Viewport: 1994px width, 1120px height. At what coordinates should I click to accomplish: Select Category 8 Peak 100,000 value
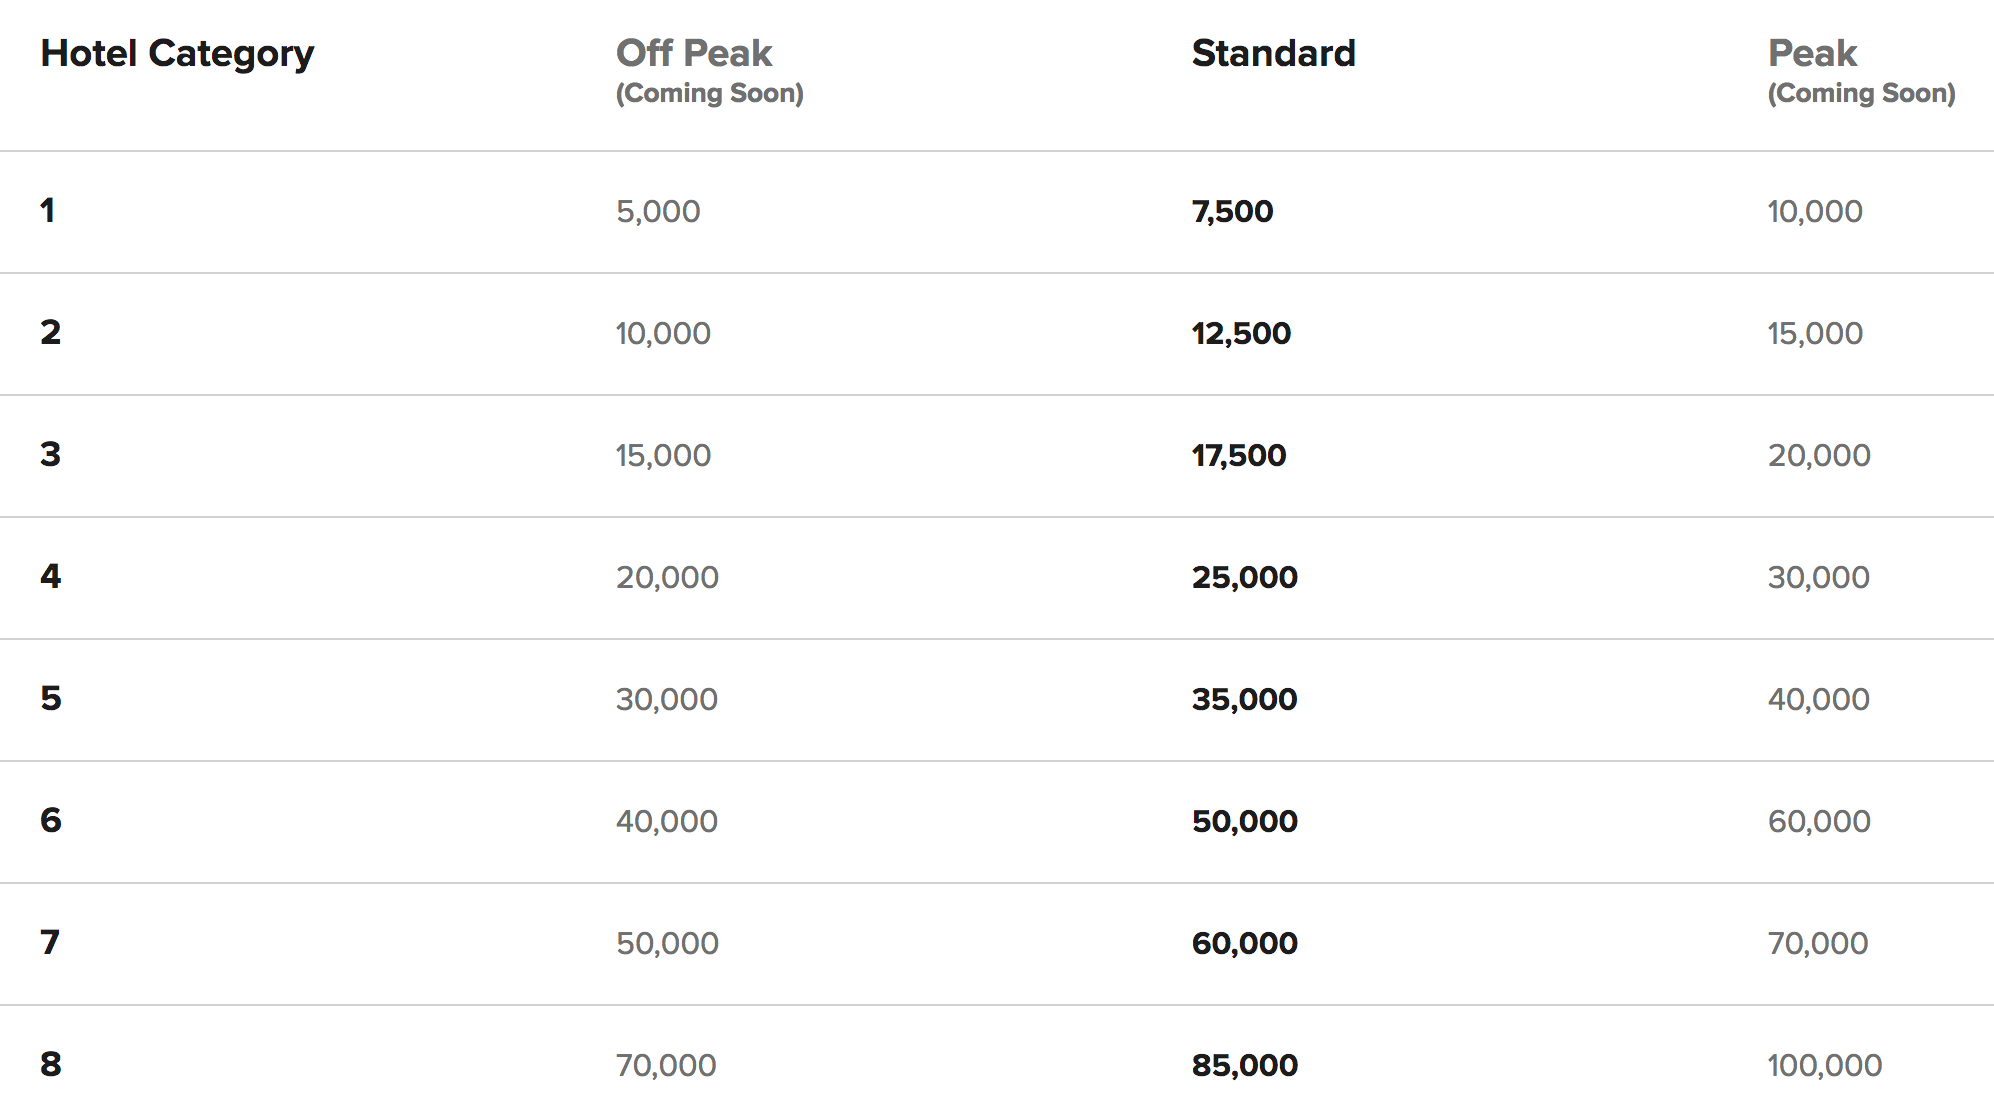(1825, 1066)
